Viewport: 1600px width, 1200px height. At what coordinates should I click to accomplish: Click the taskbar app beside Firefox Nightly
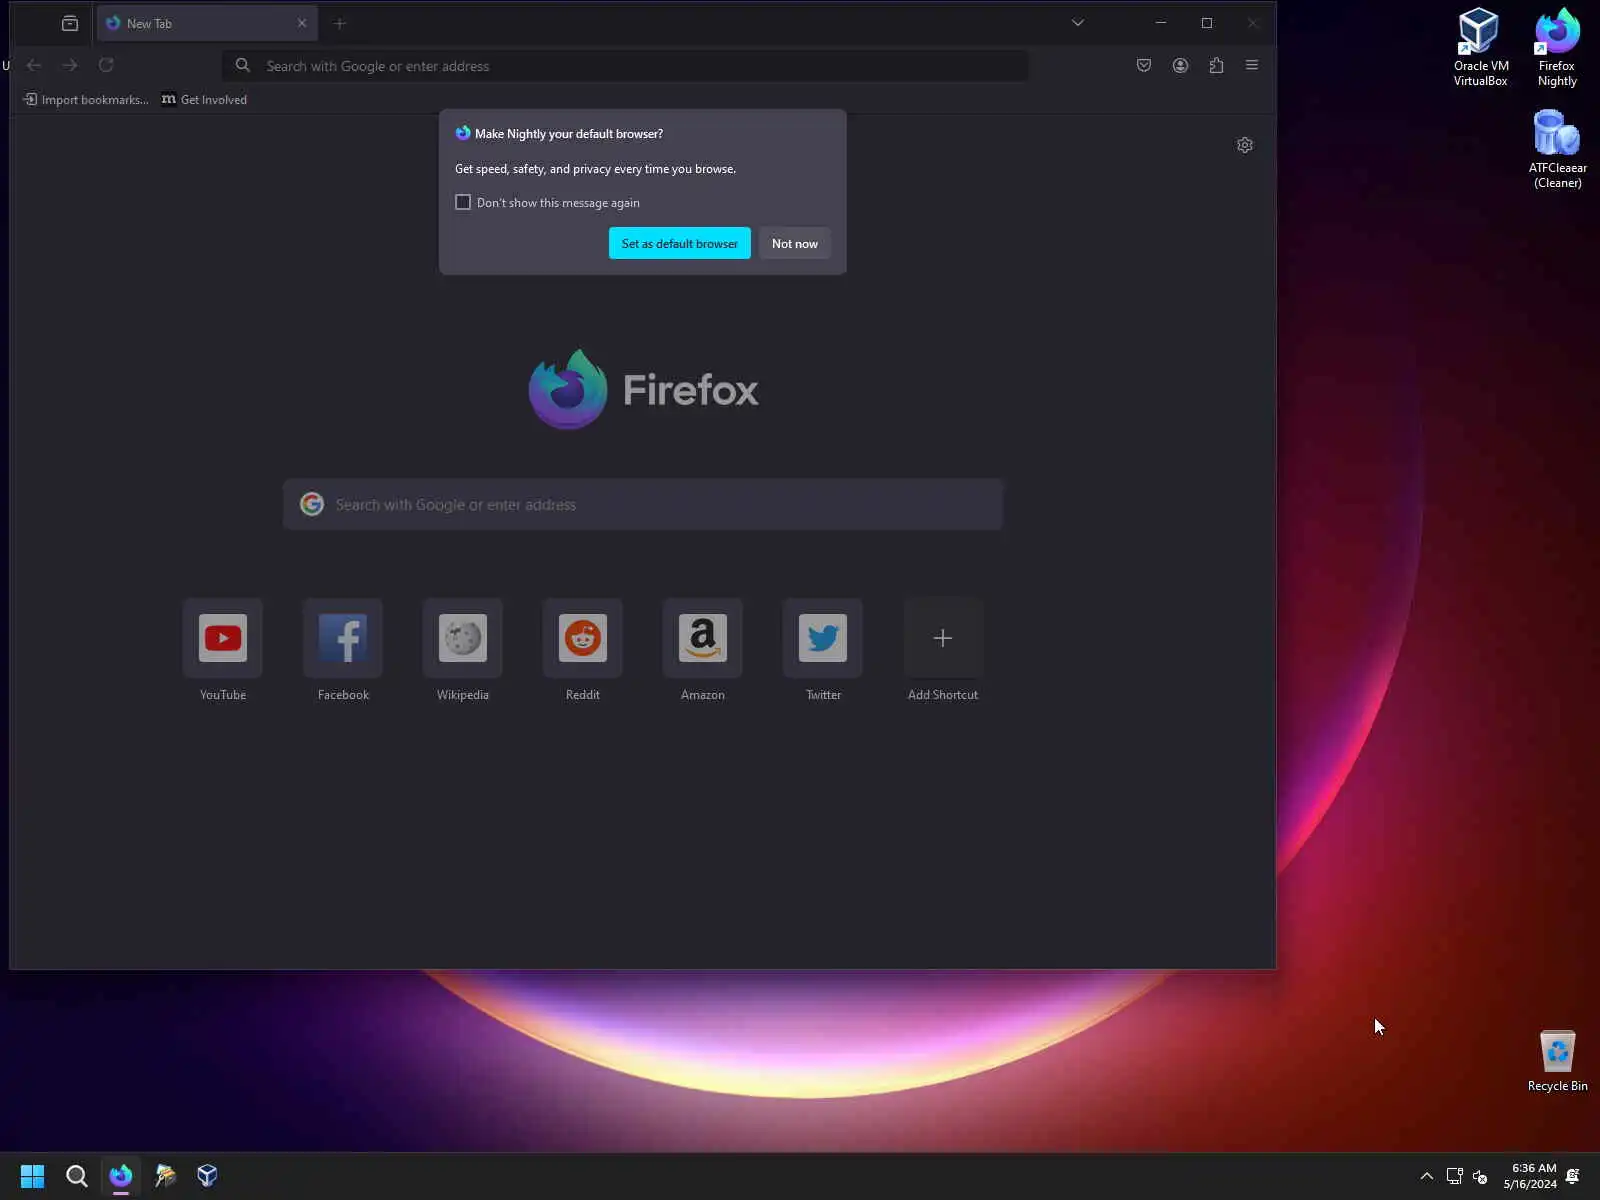click(165, 1176)
